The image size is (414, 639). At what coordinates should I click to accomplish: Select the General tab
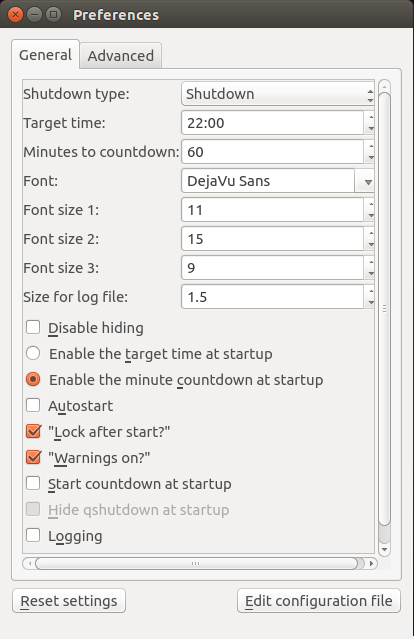(x=45, y=55)
